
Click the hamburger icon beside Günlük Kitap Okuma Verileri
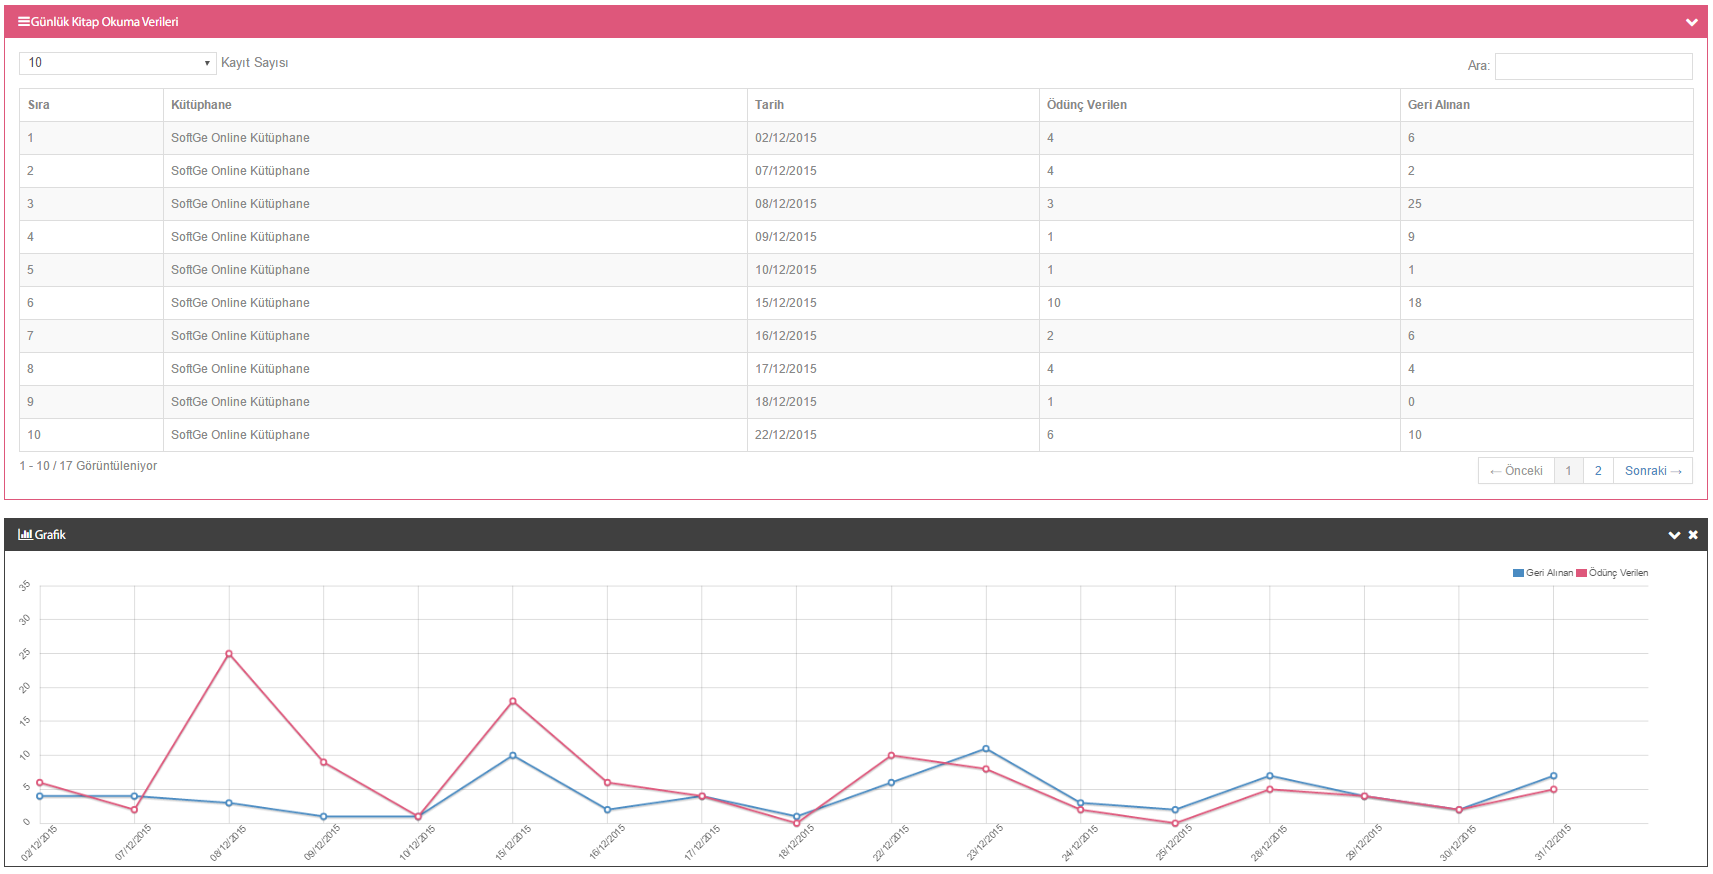pos(24,21)
